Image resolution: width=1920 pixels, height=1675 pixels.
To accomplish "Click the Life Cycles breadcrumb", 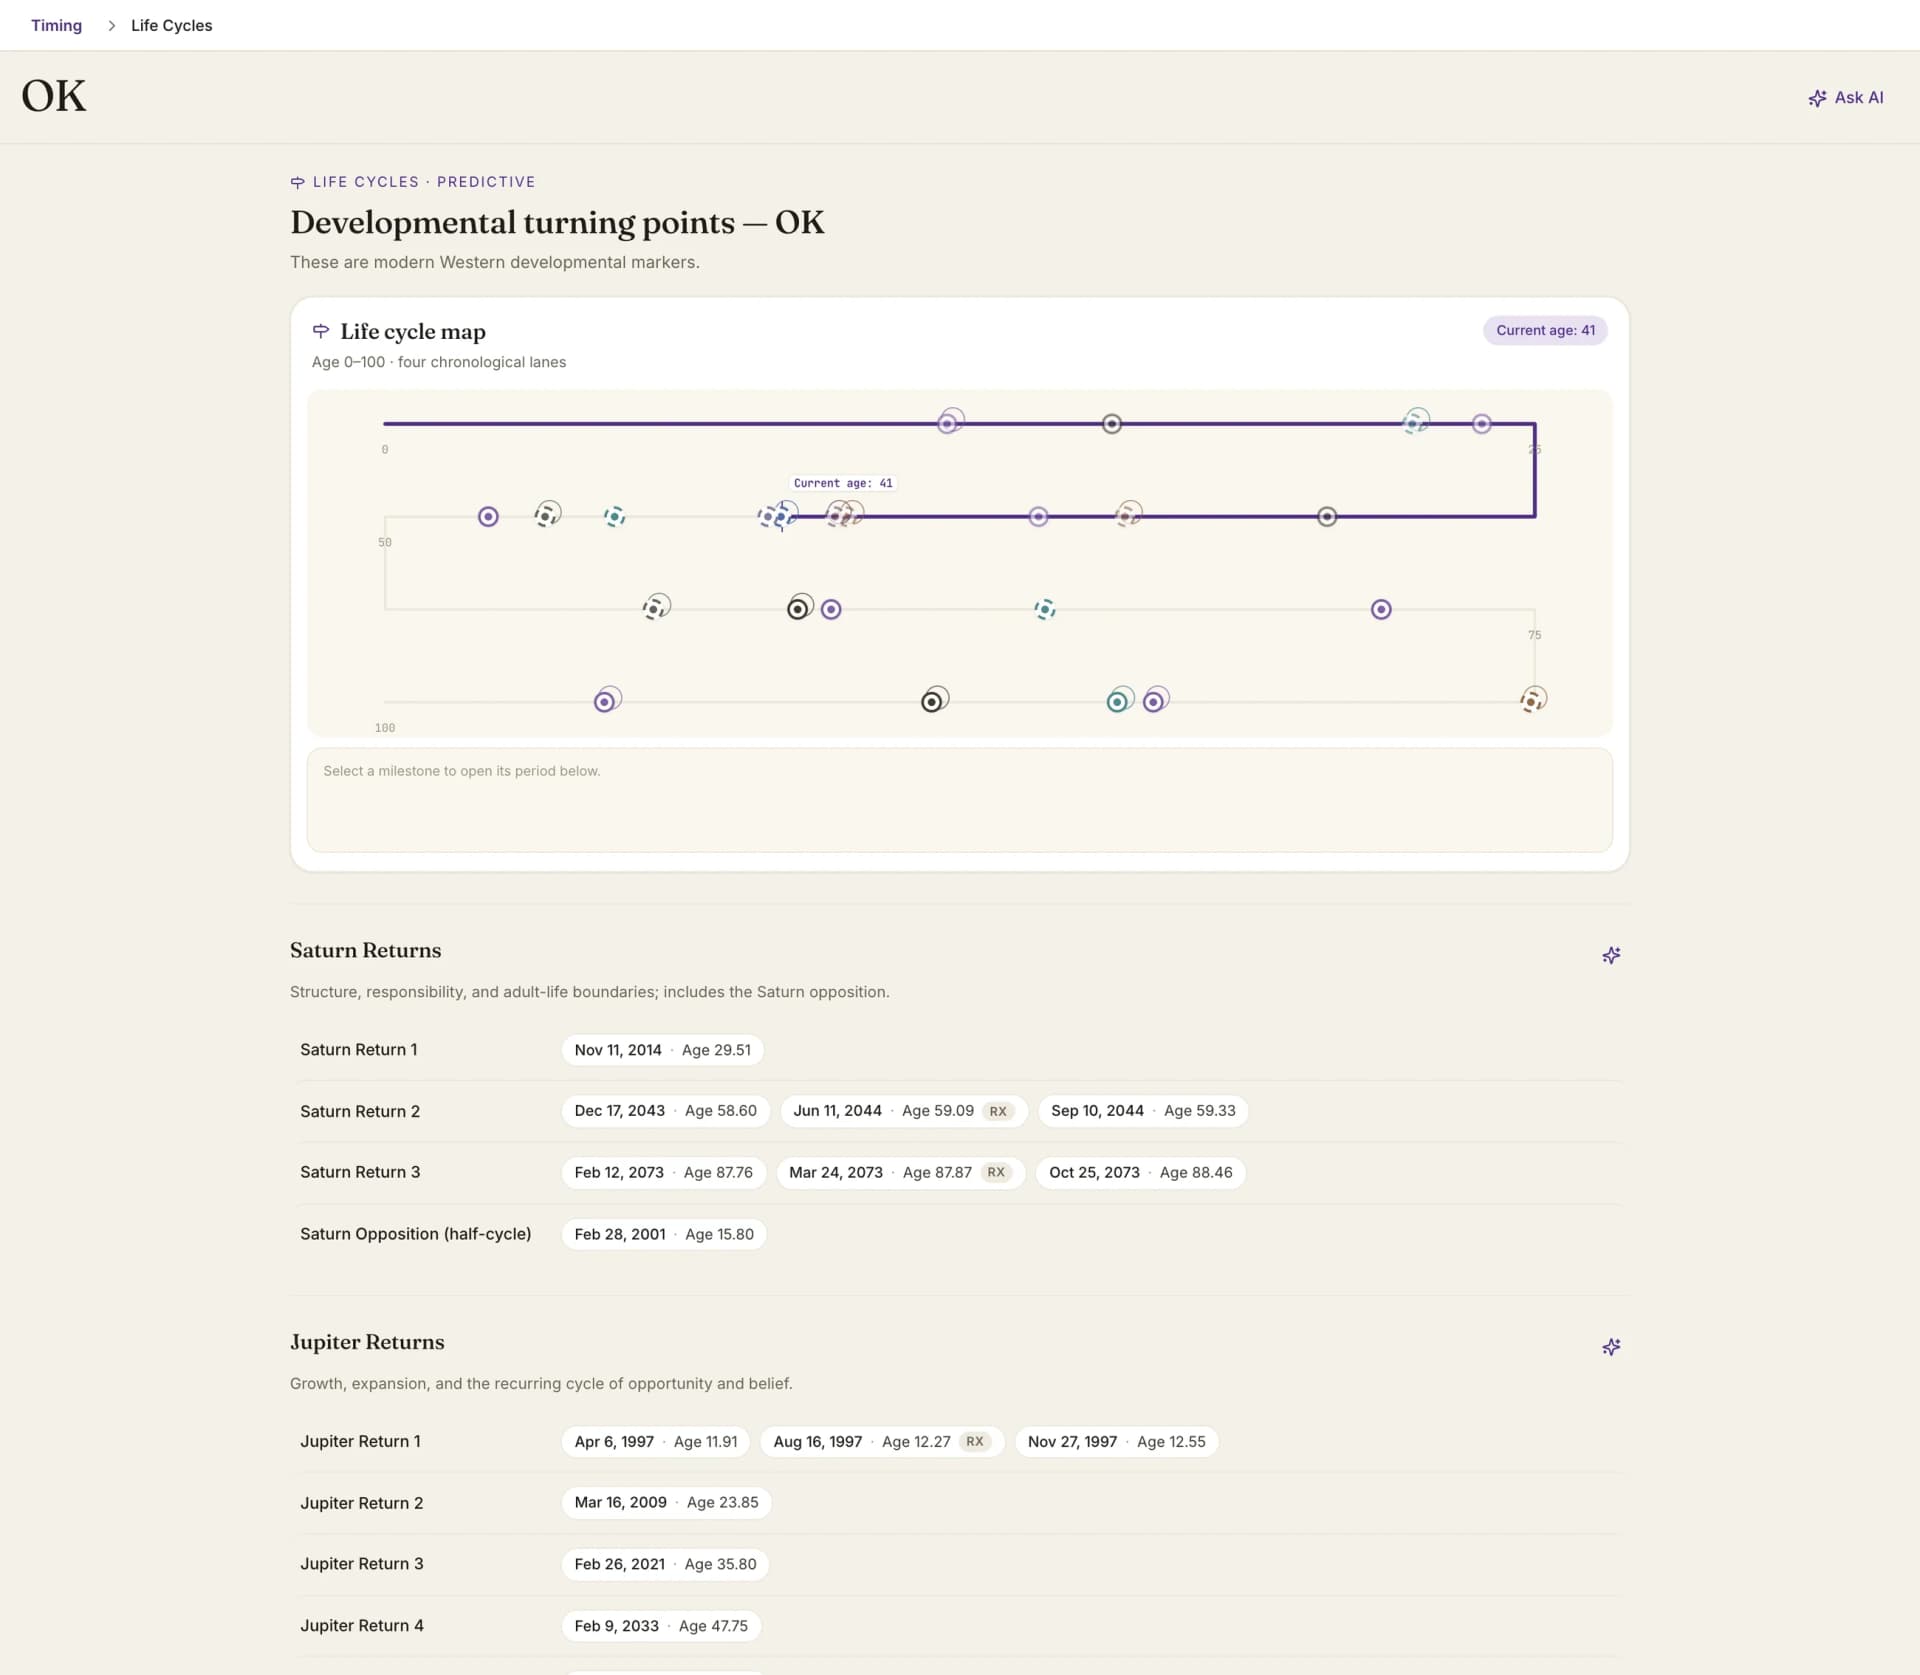I will coord(171,25).
